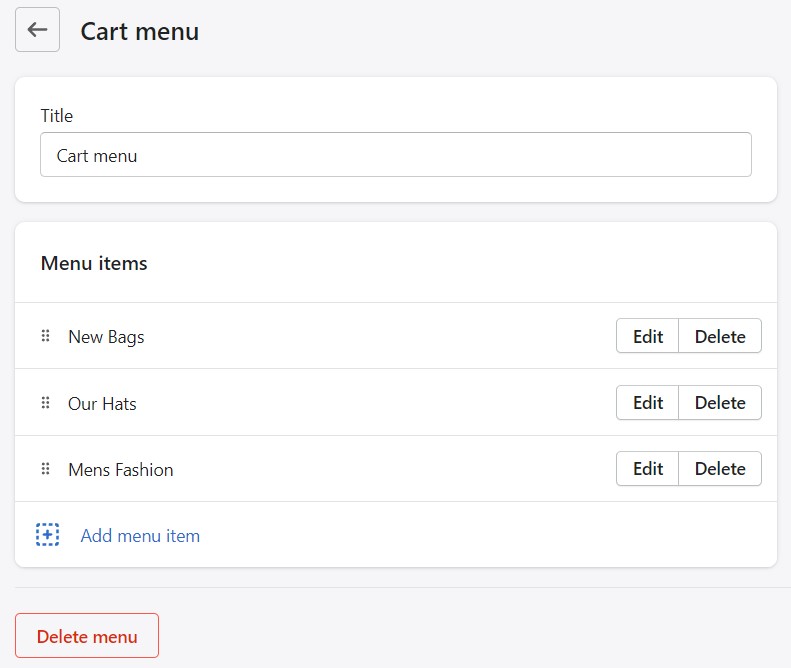The height and width of the screenshot is (668, 791).
Task: Select the New Bags item label
Action: 106,337
